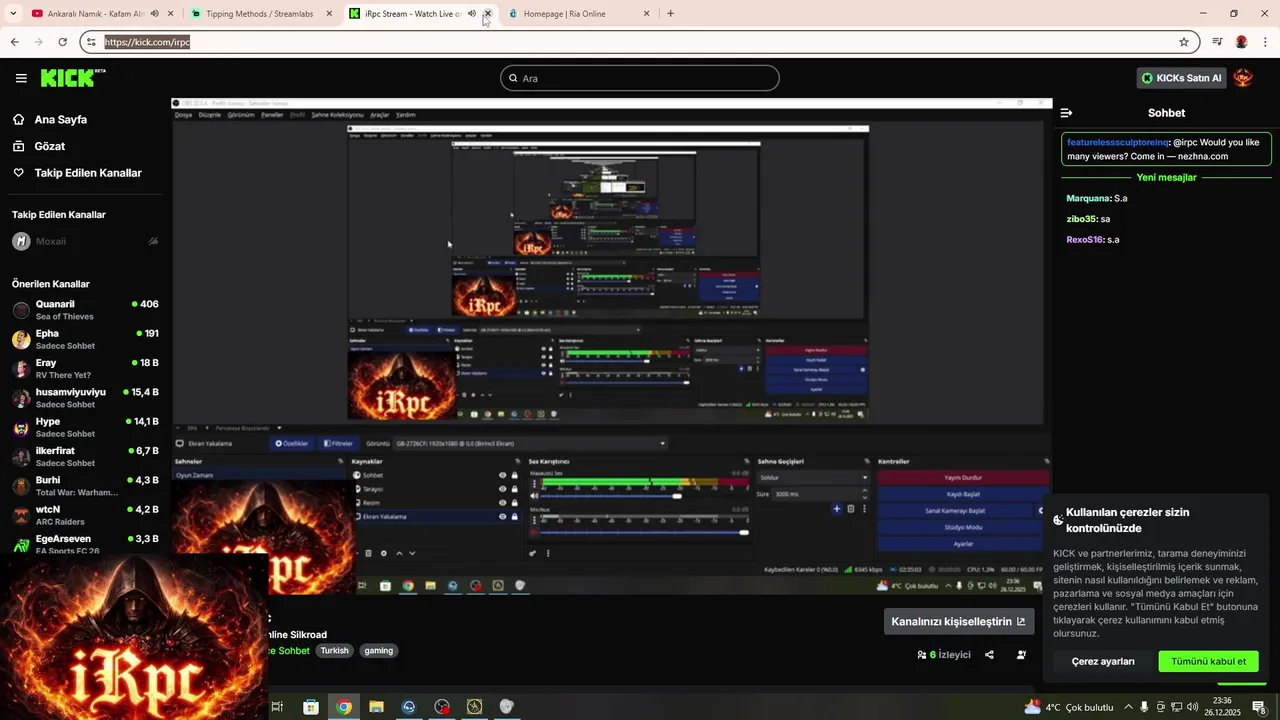
Task: Go to Ana Sayfa in sidebar
Action: [60, 119]
